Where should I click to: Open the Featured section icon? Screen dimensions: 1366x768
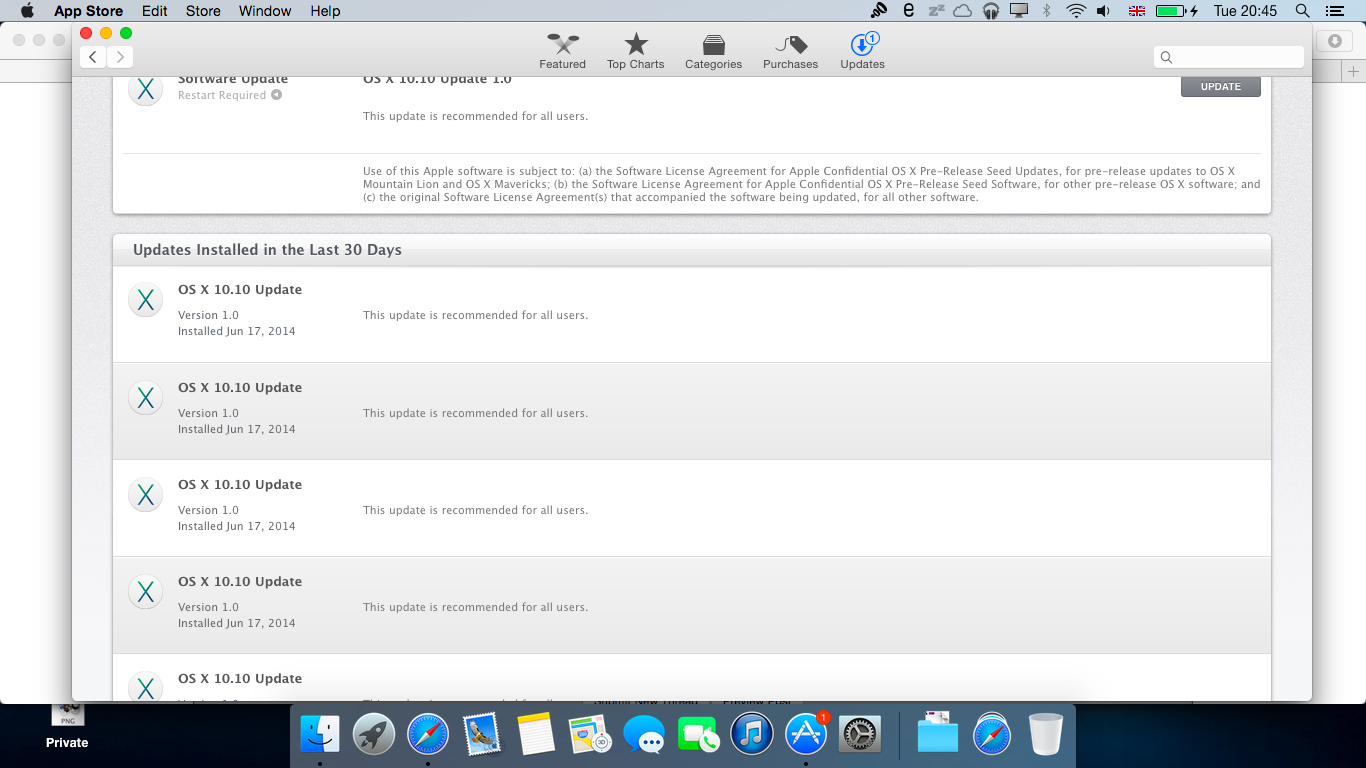[562, 44]
